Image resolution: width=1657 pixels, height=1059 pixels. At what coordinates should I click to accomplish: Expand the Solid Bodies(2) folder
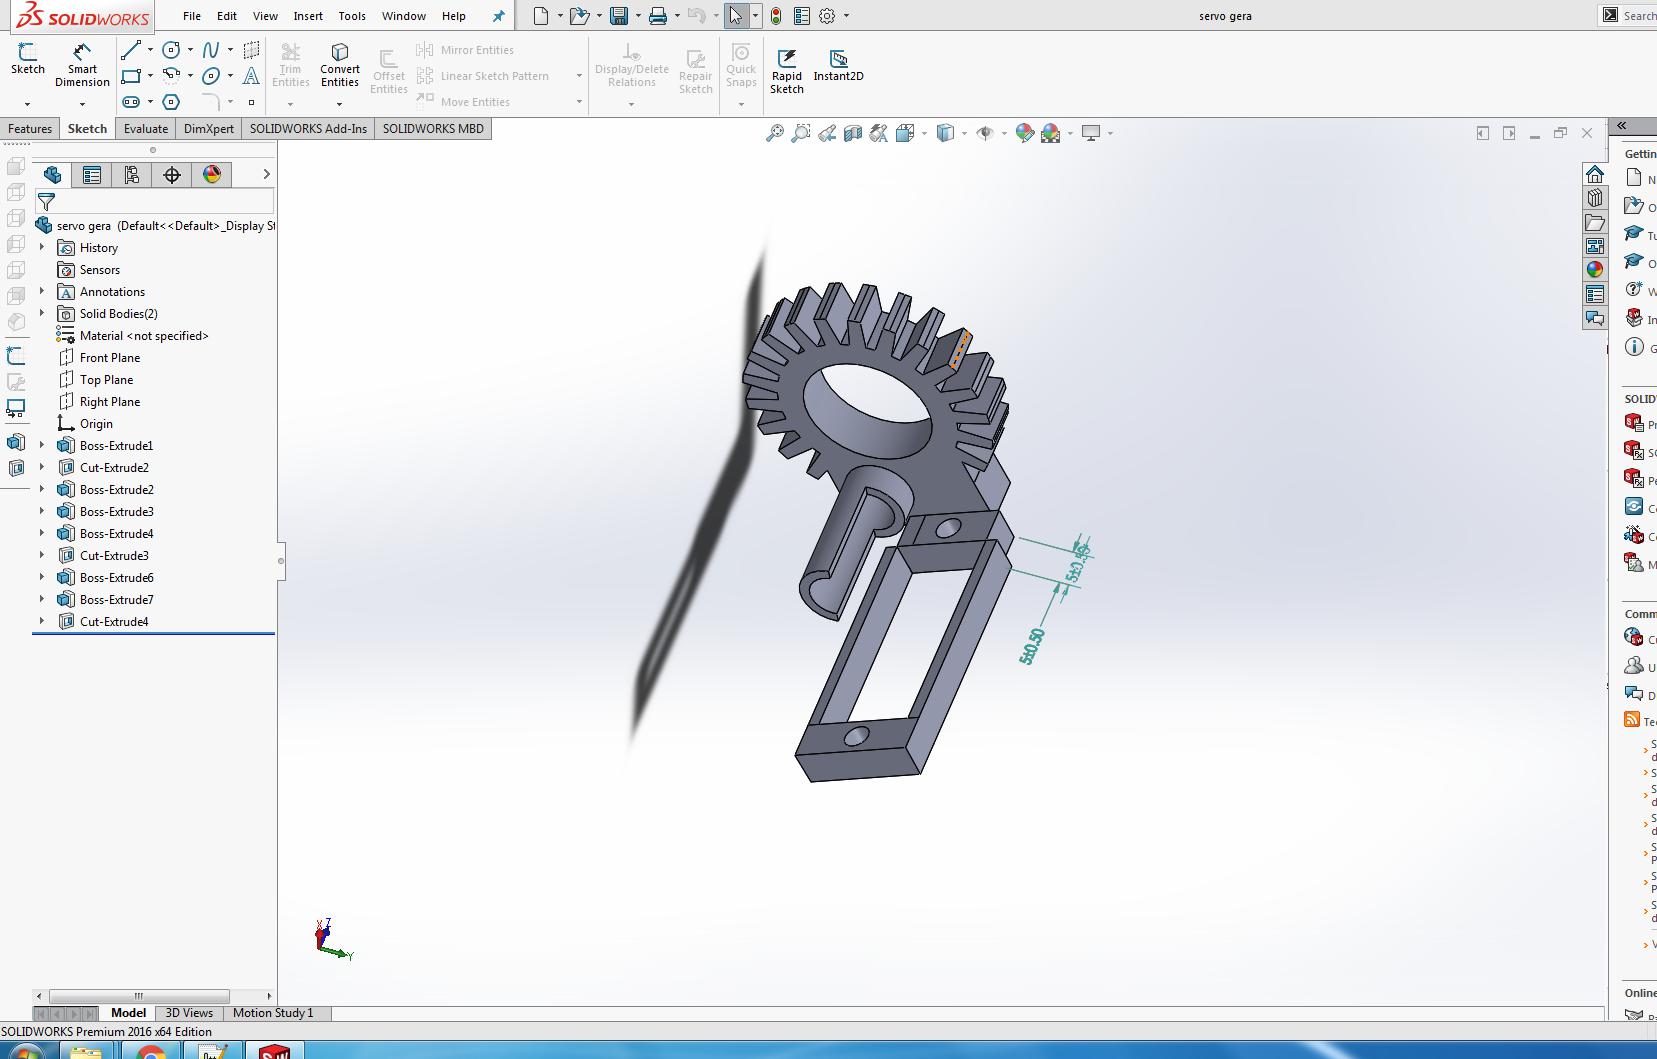[x=42, y=313]
